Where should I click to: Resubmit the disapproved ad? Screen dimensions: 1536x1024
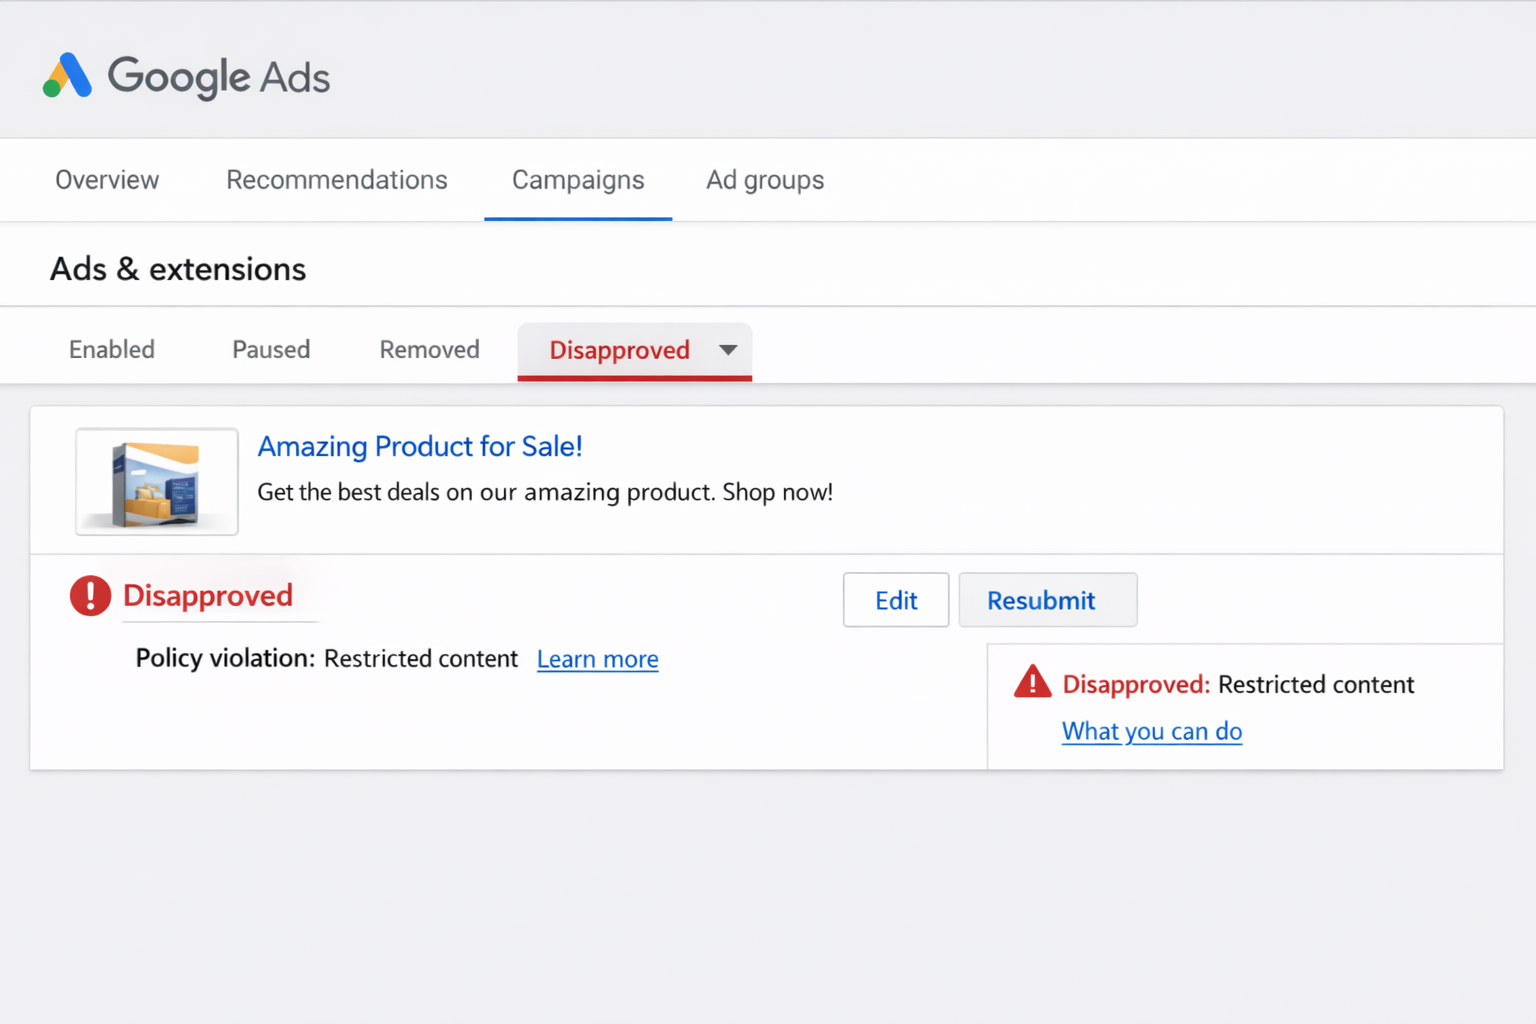1047,600
